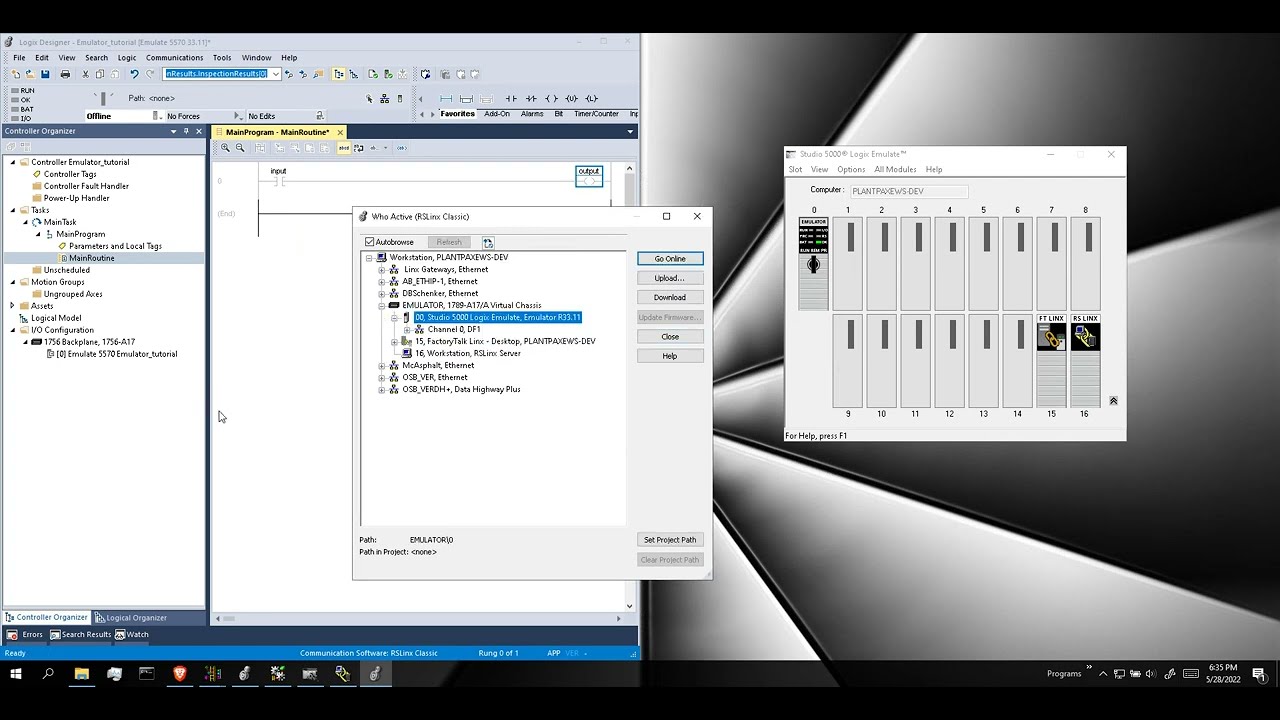Open the Offline controller status dropdown
This screenshot has height=720, width=1280.
tap(156, 116)
